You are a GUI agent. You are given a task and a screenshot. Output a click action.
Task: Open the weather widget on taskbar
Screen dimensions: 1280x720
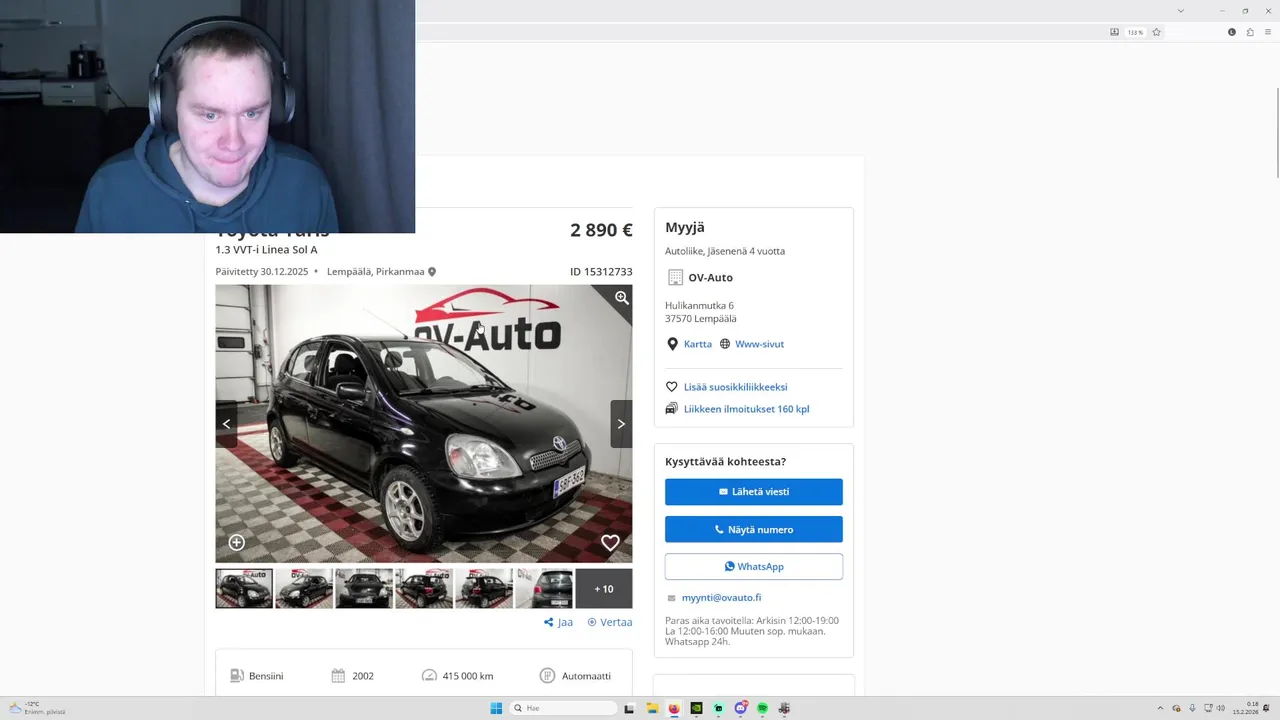36,708
